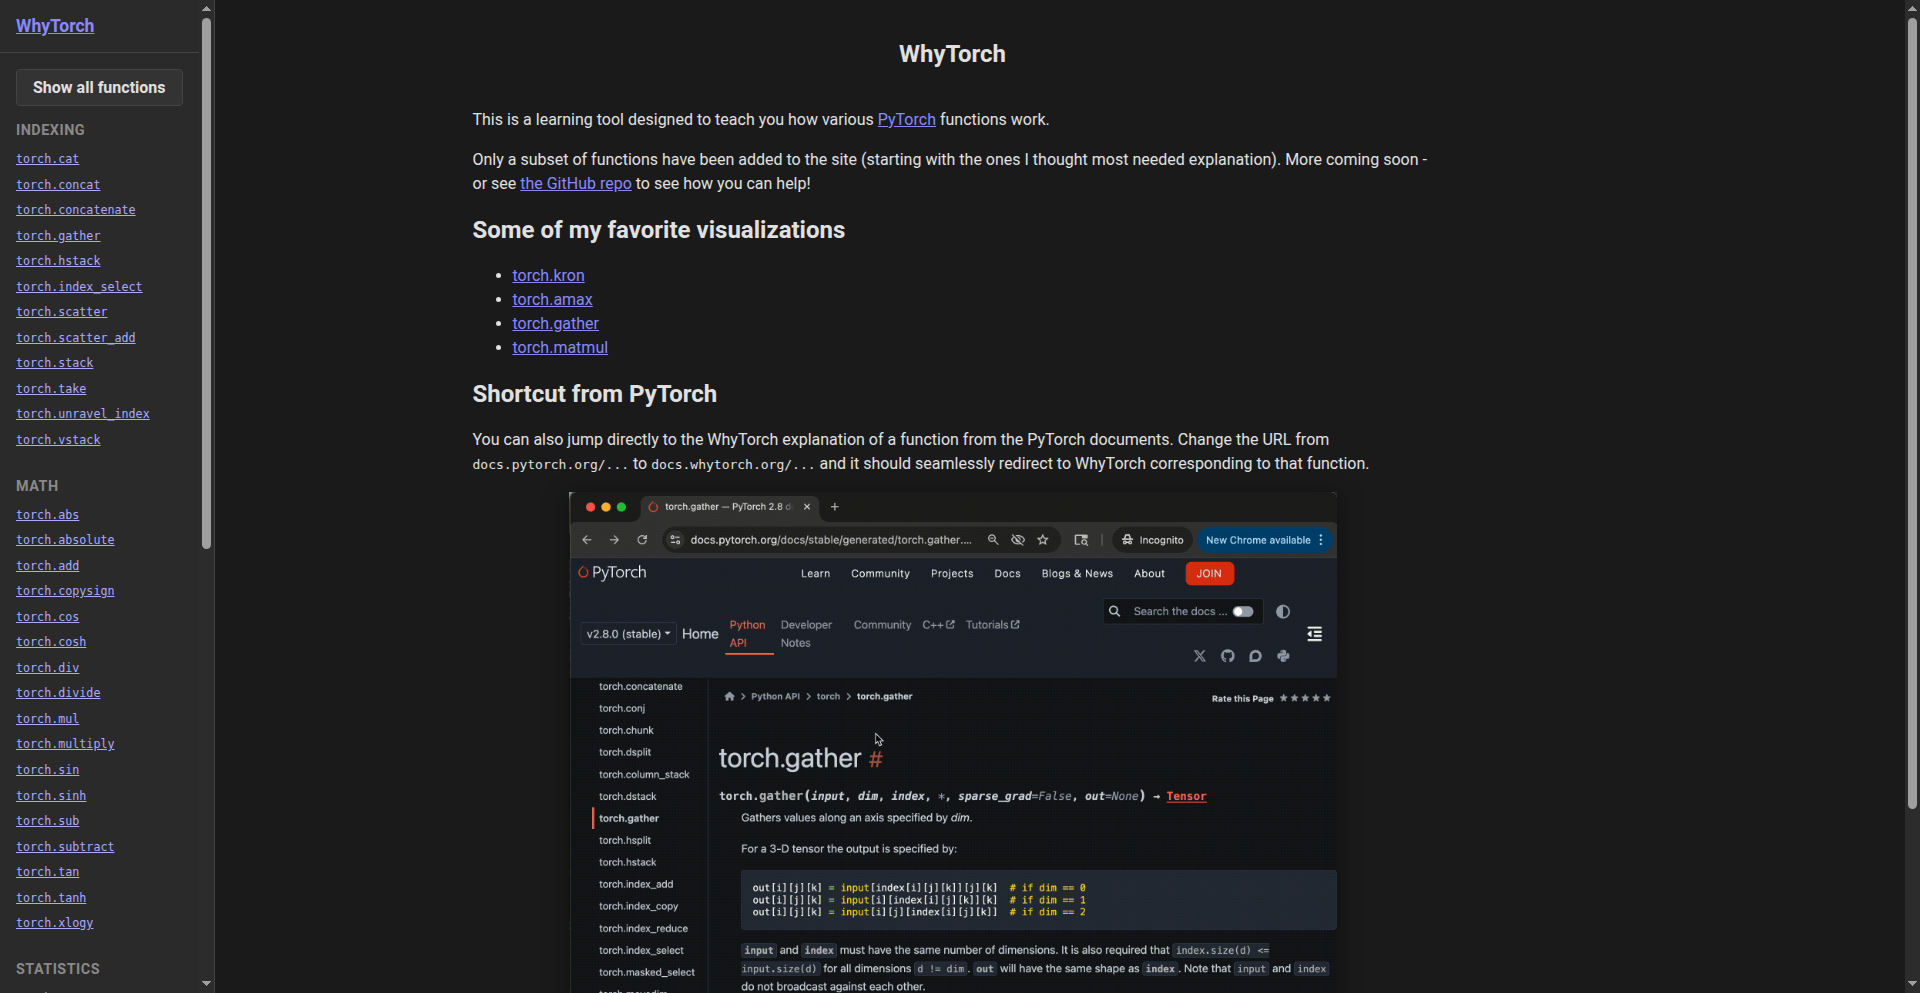The height and width of the screenshot is (993, 1920).
Task: Click the X (Twitter) icon in PyTorch header
Action: click(1199, 656)
